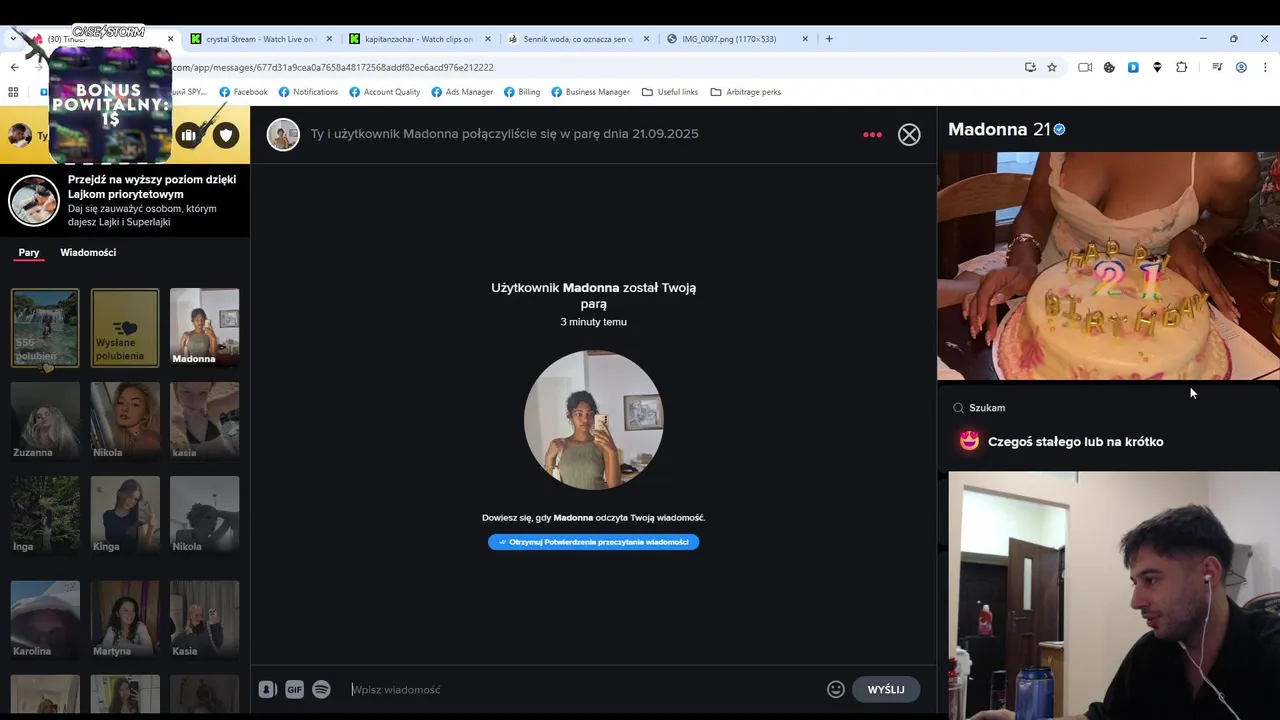Click the WYŚLIJ send button
The height and width of the screenshot is (720, 1280).
tap(886, 689)
